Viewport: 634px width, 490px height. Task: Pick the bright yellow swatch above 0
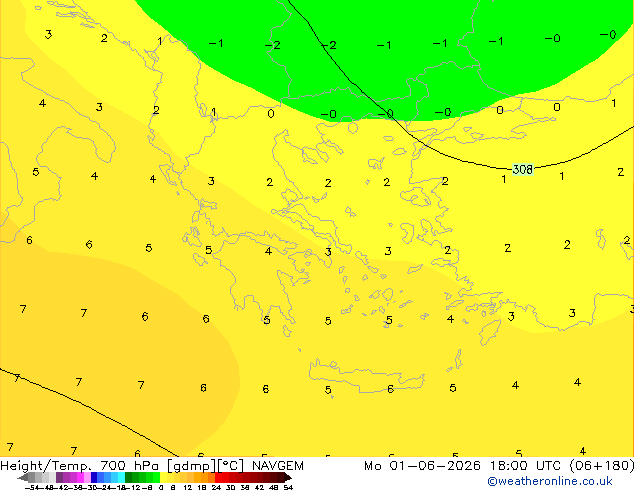[x=163, y=477]
